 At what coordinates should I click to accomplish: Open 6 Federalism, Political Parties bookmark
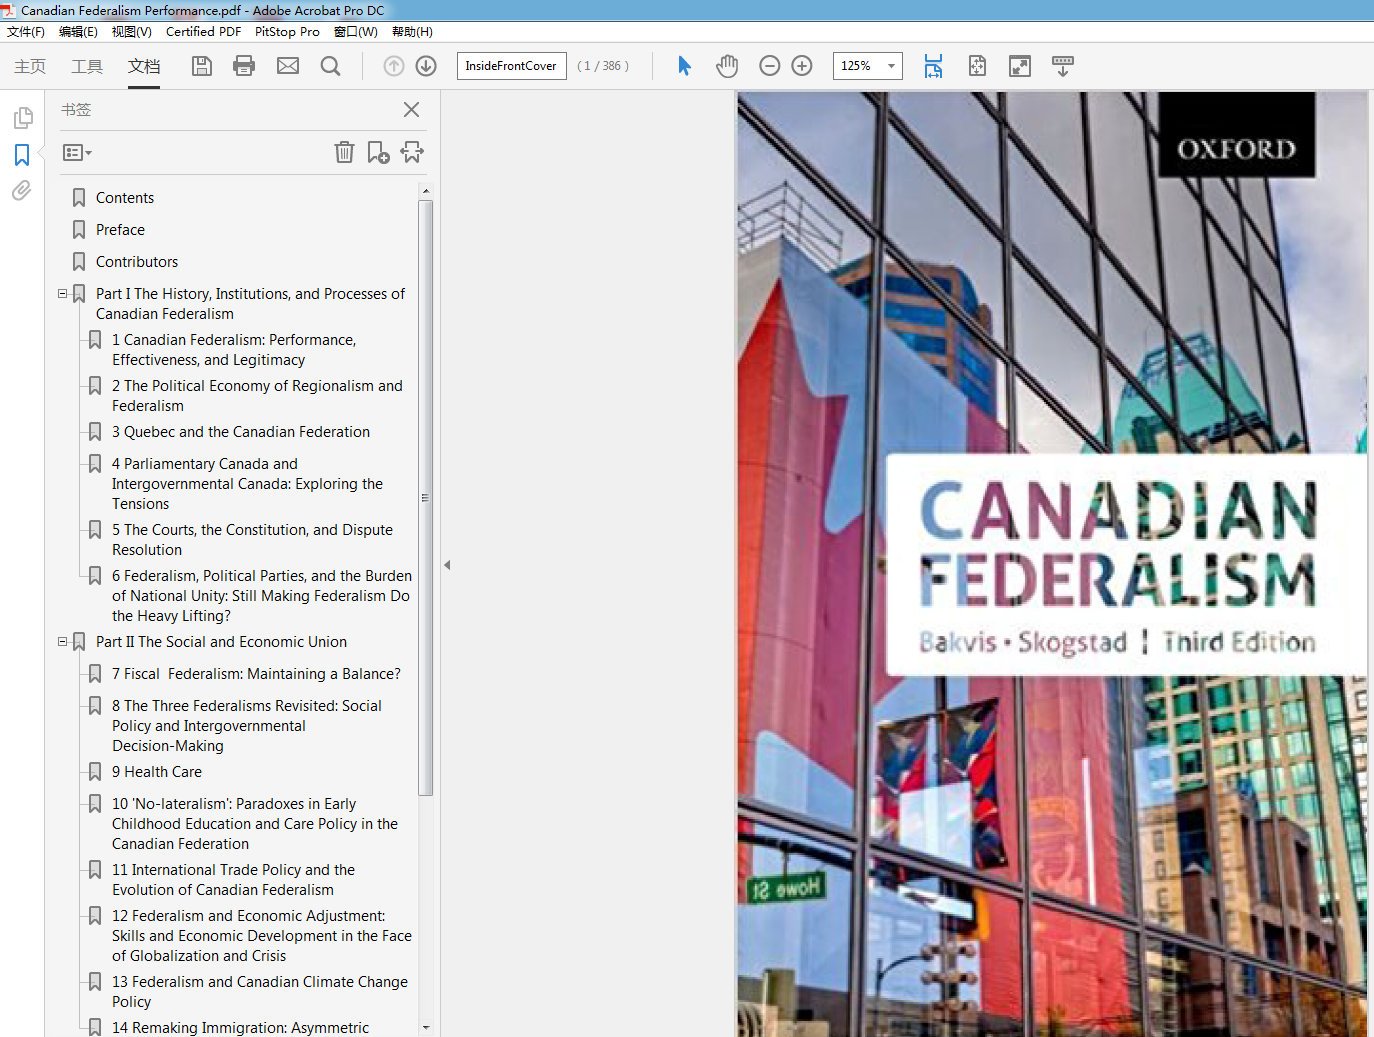coord(262,596)
